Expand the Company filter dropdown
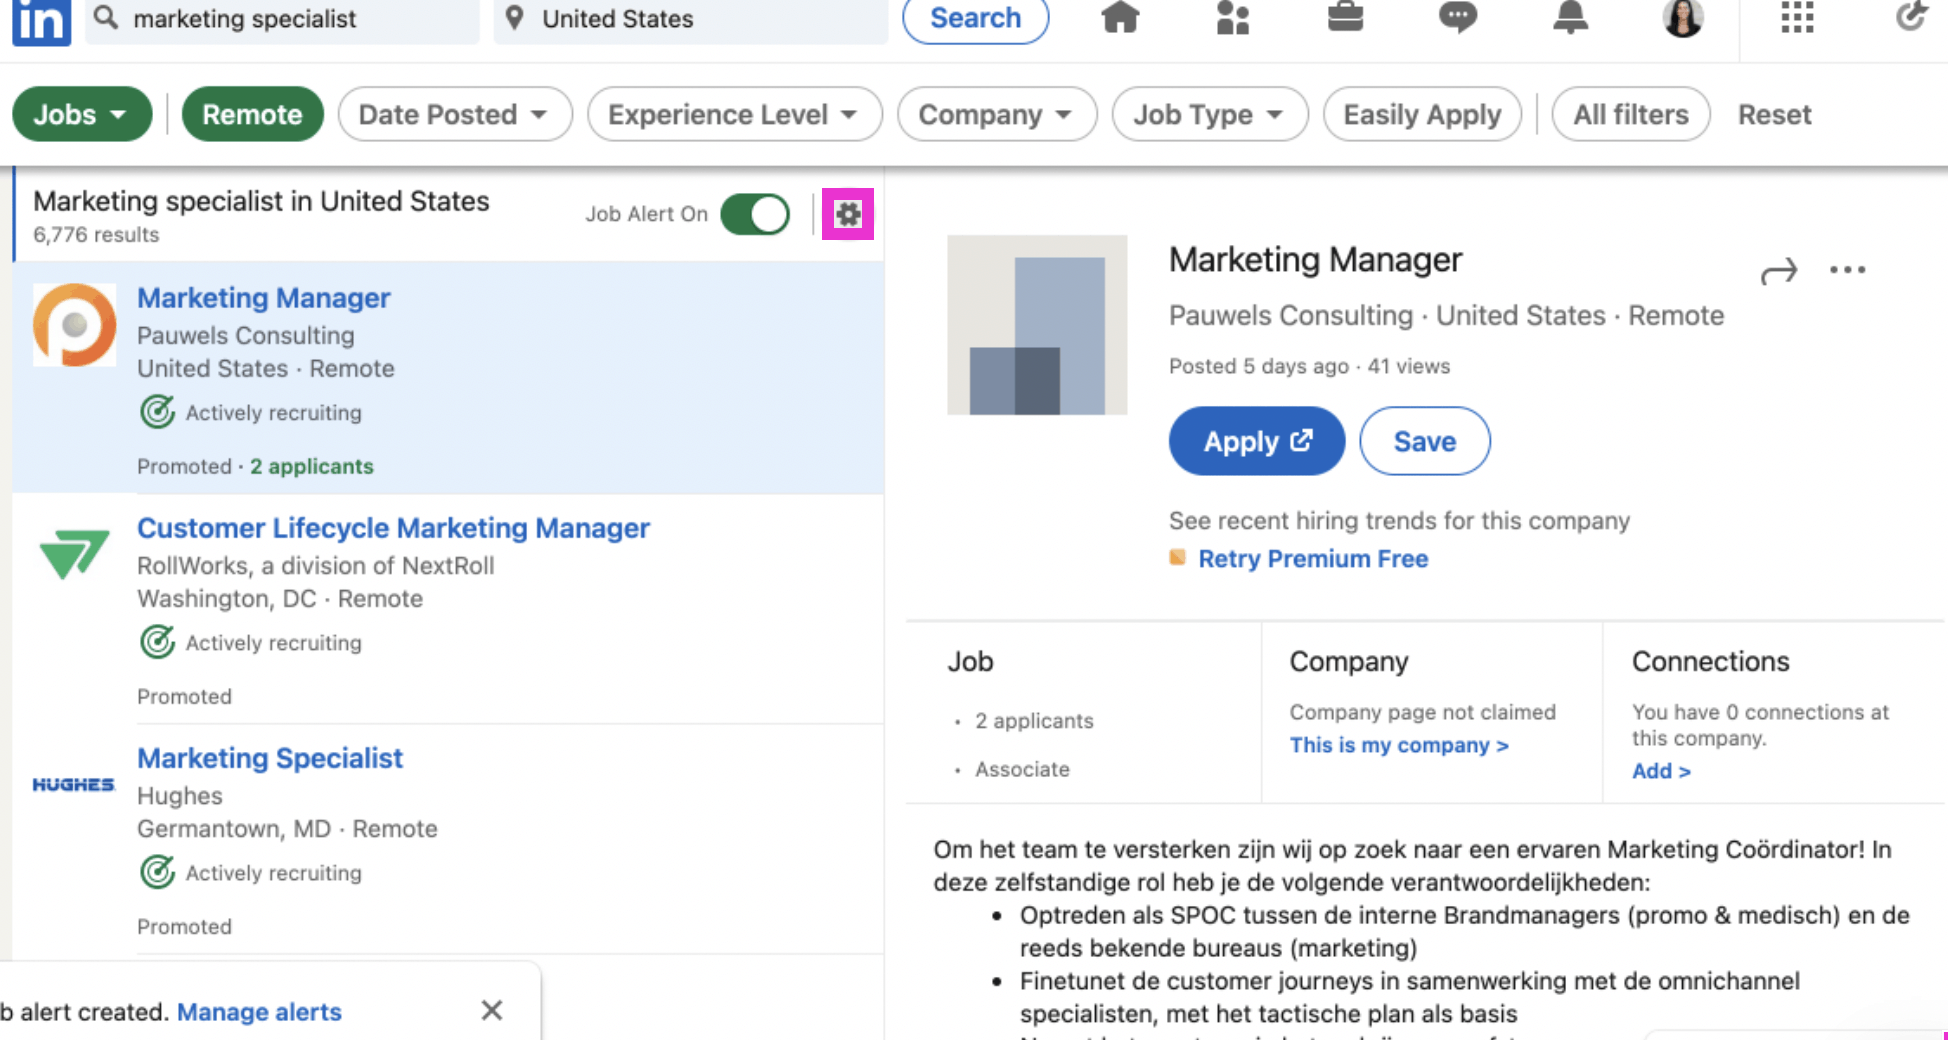This screenshot has width=1948, height=1040. click(x=997, y=114)
